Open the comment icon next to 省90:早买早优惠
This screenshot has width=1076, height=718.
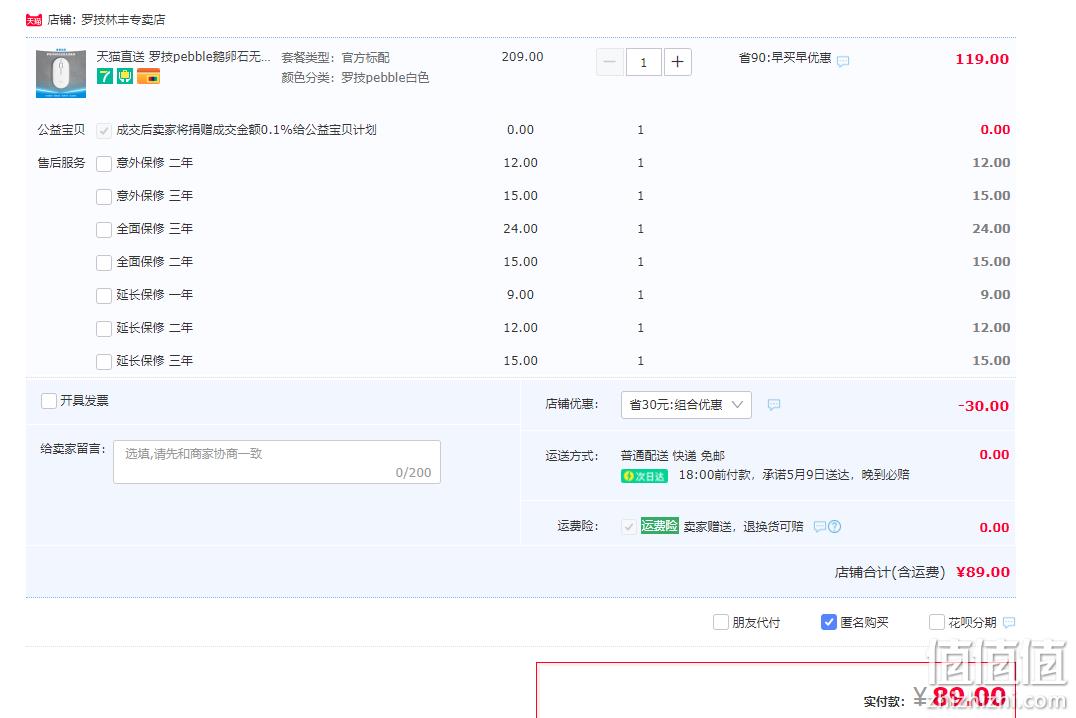[x=843, y=61]
